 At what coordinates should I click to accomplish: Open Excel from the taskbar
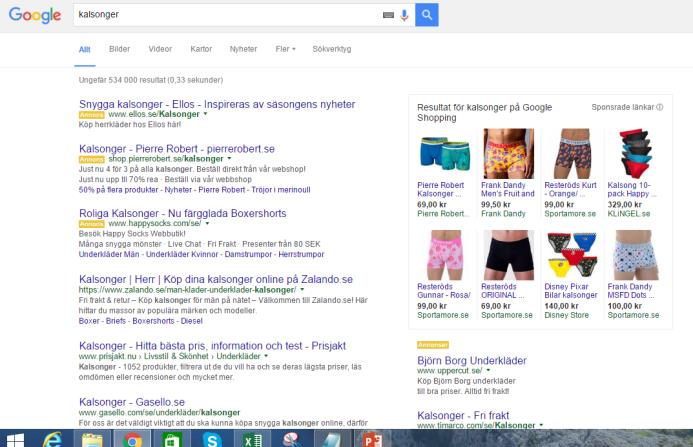coord(252,439)
